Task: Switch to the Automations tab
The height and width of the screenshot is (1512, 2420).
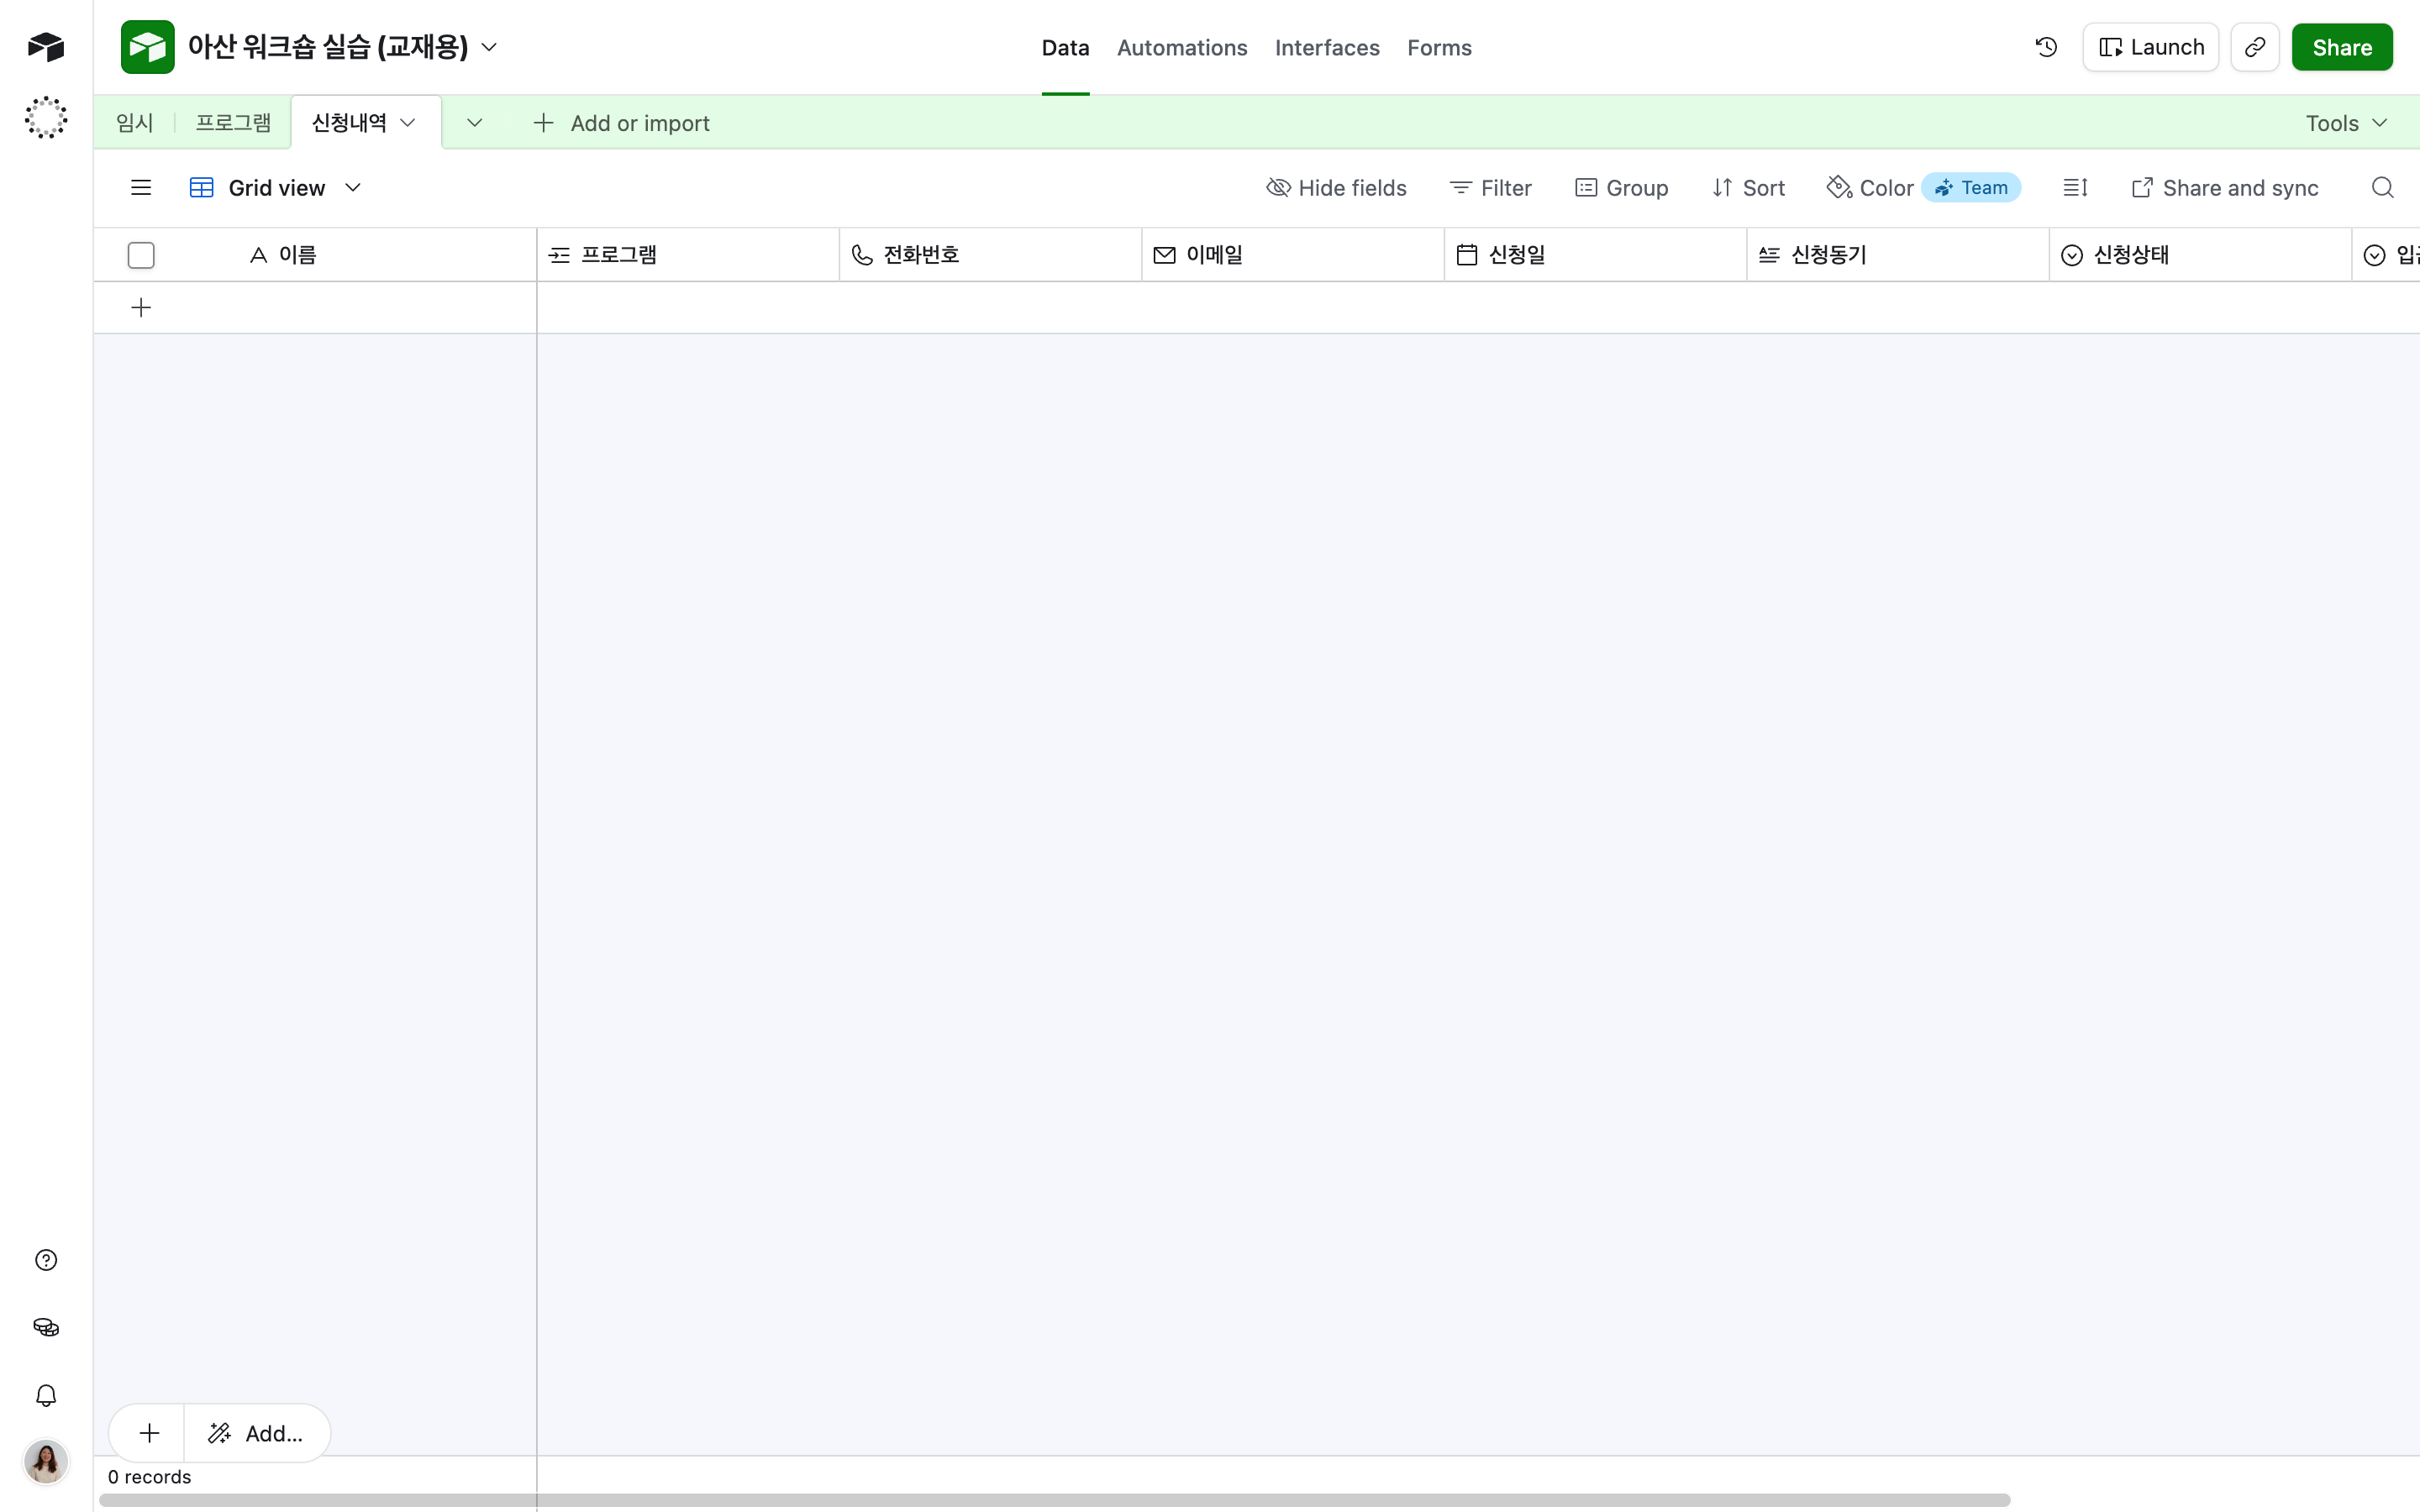Action: (1182, 47)
